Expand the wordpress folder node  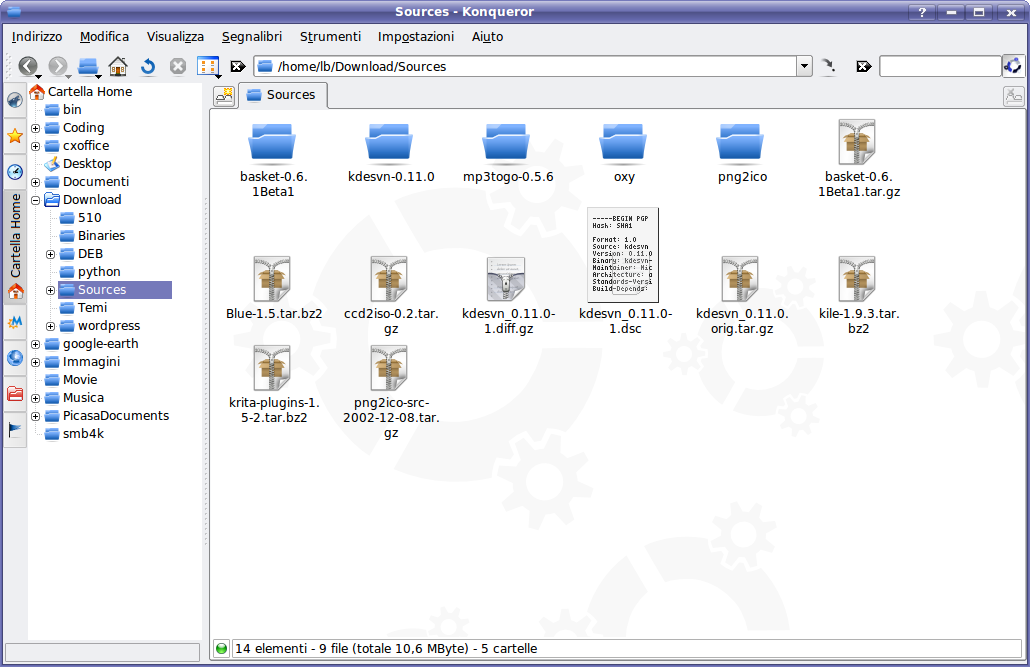[51, 326]
